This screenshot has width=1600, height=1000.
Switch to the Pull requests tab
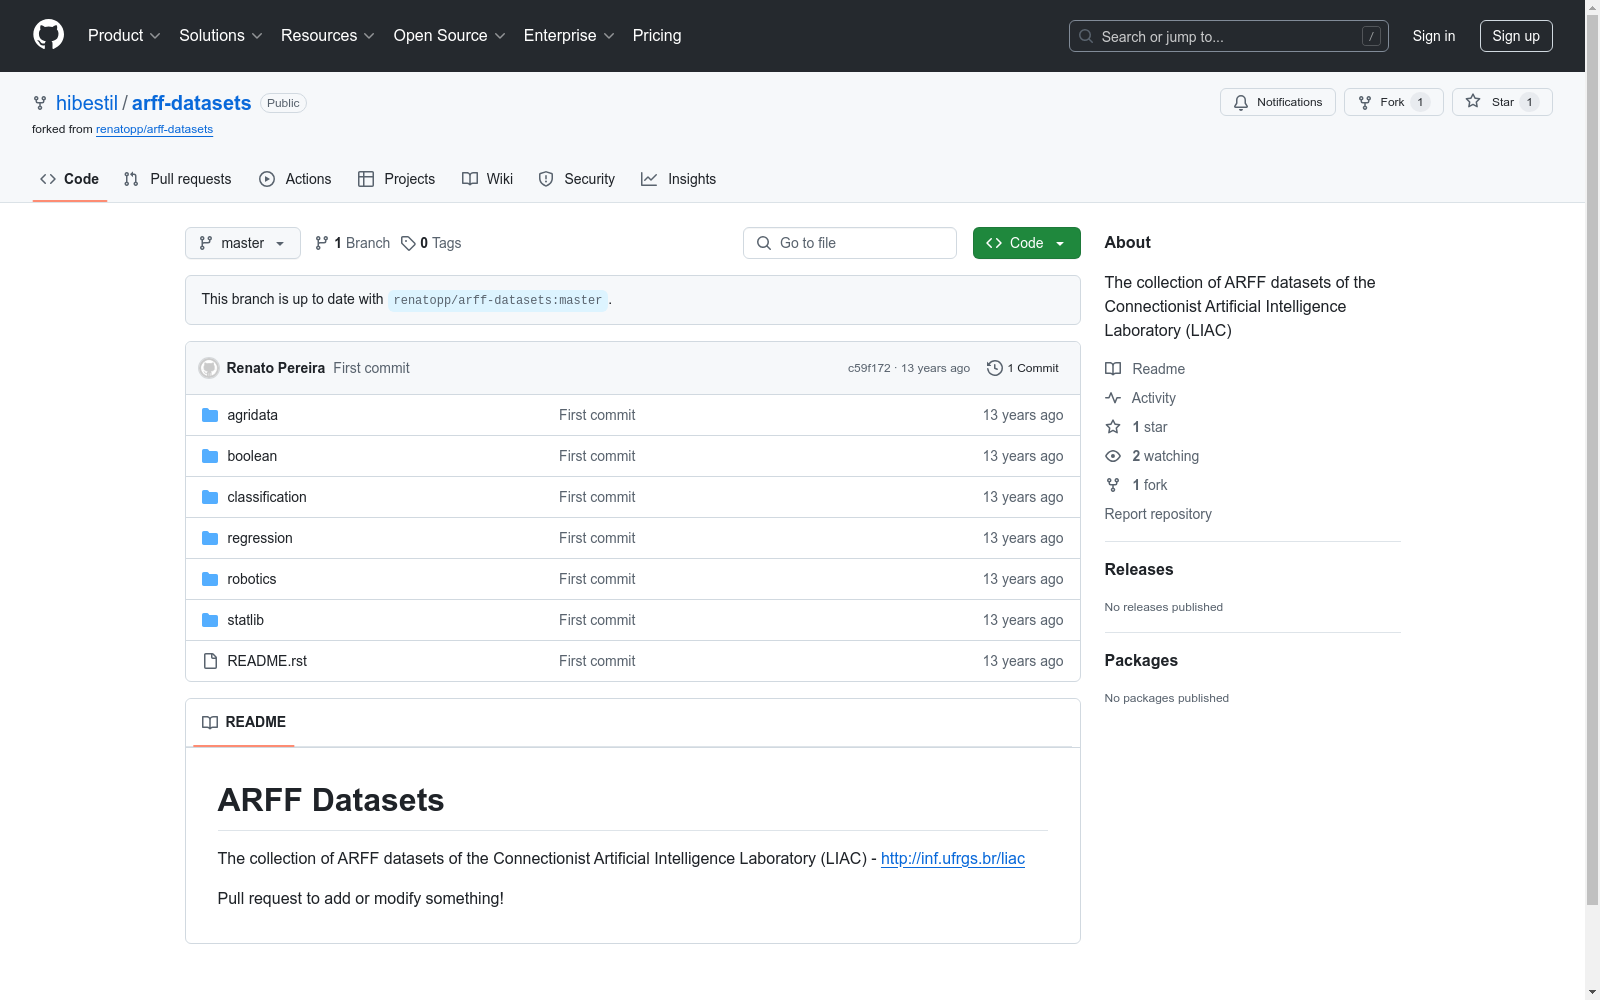coord(177,179)
